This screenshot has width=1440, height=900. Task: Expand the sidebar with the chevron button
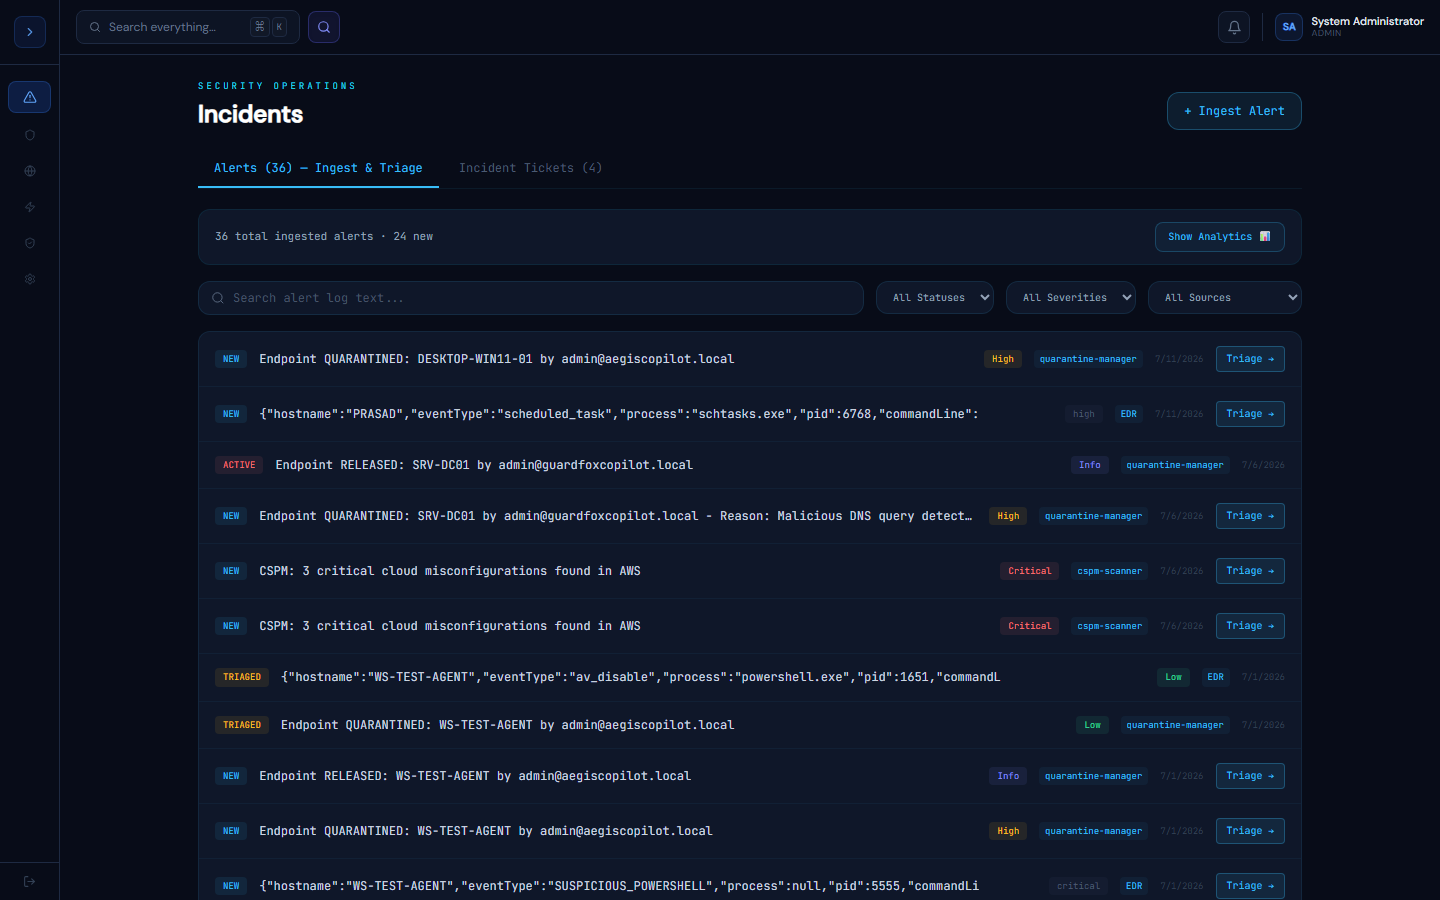click(x=30, y=32)
